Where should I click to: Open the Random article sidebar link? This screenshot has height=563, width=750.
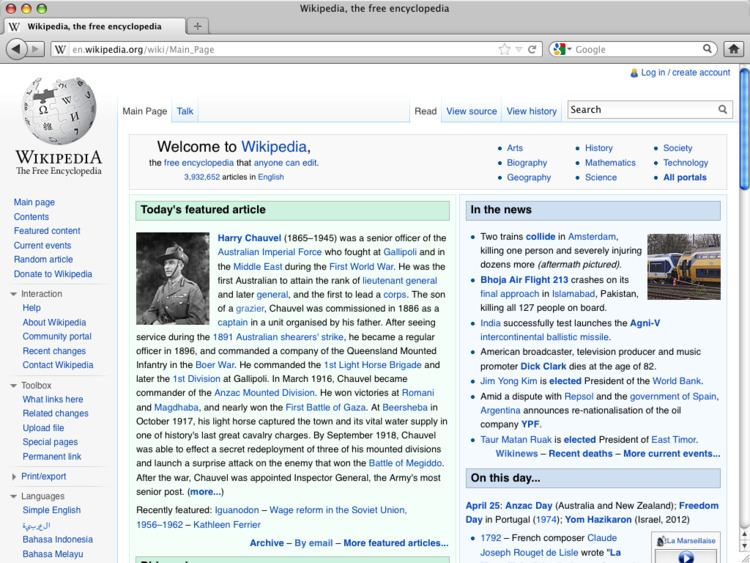(x=43, y=259)
